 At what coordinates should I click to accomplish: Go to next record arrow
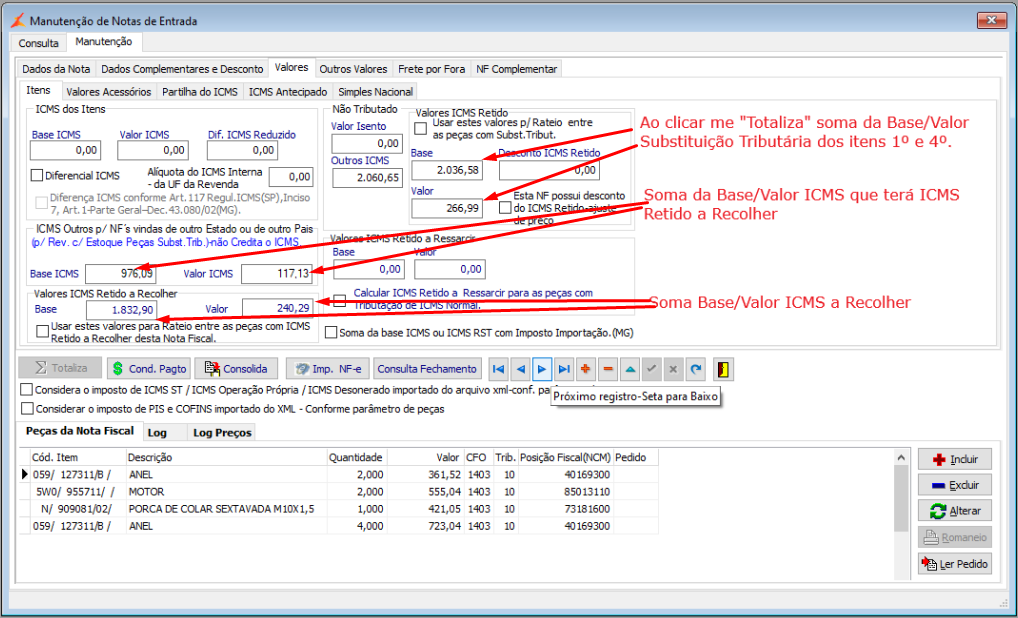click(542, 369)
